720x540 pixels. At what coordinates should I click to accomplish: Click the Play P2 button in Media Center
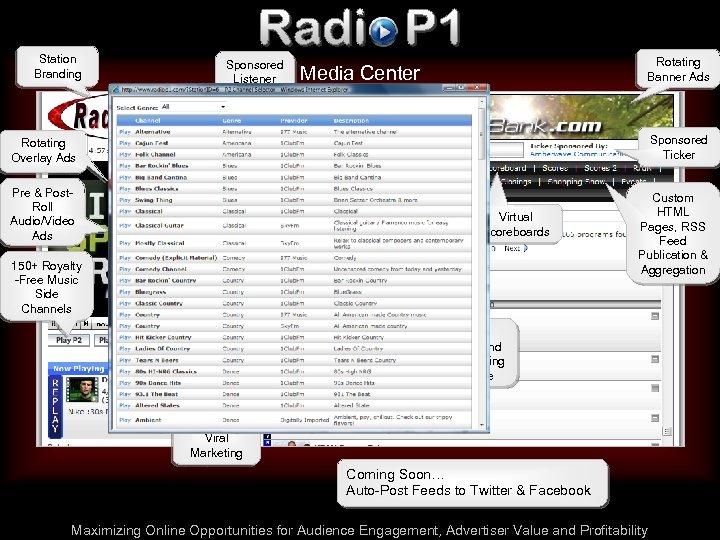[69, 340]
